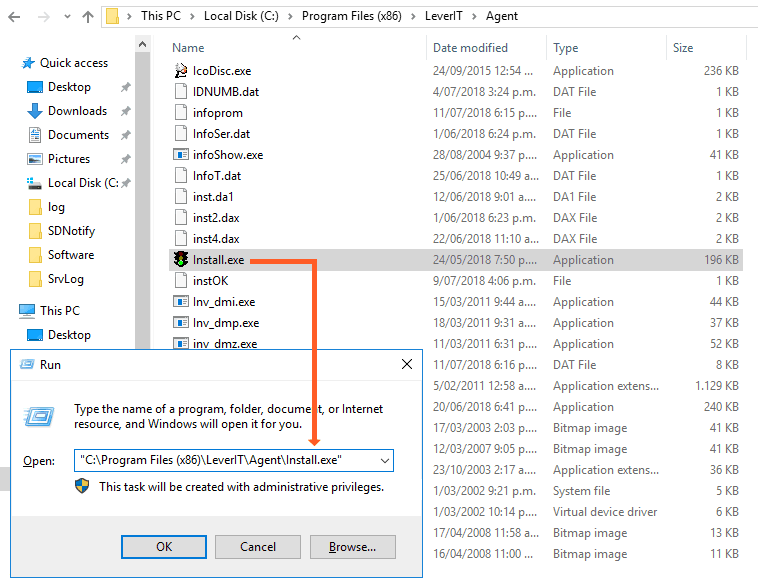
Task: Click OK in the Run dialog
Action: [164, 547]
